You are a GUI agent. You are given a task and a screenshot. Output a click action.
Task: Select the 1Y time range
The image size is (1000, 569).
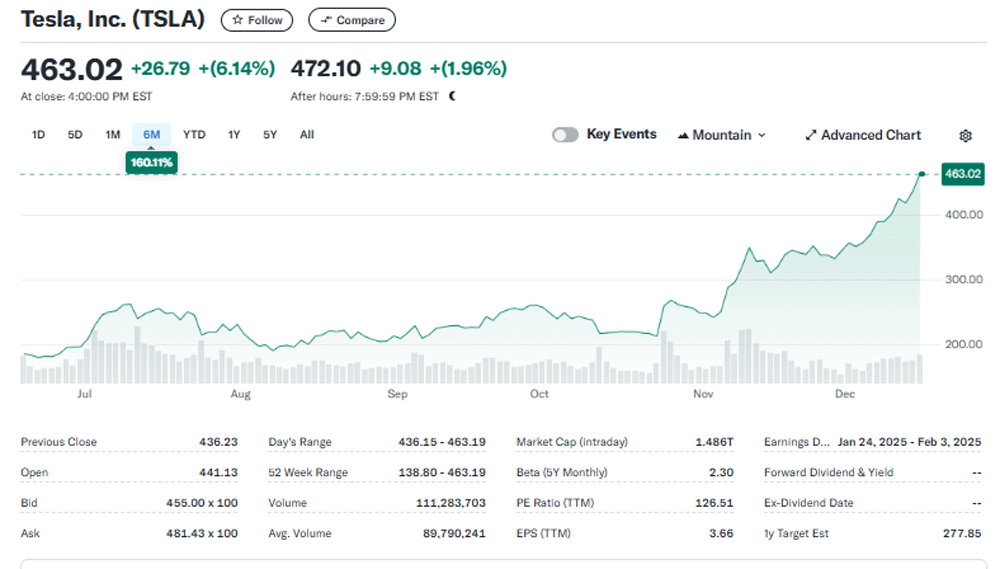click(234, 135)
